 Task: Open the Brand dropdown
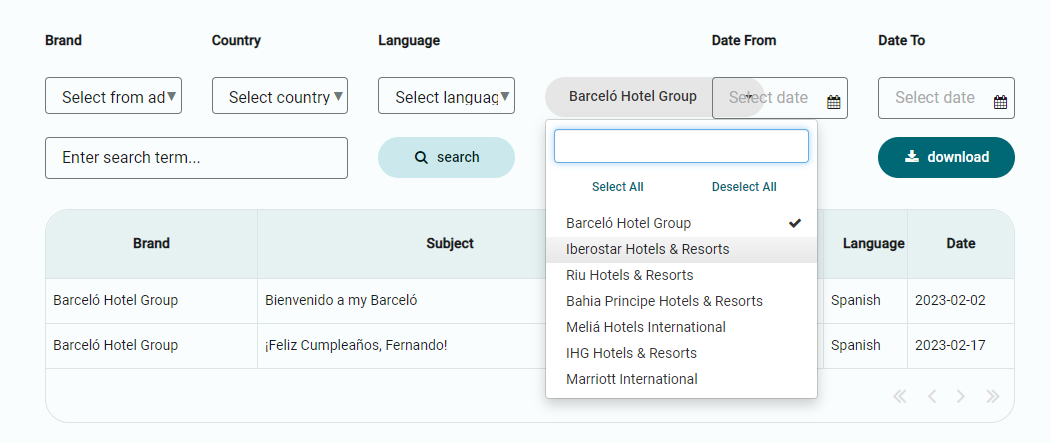click(x=113, y=95)
